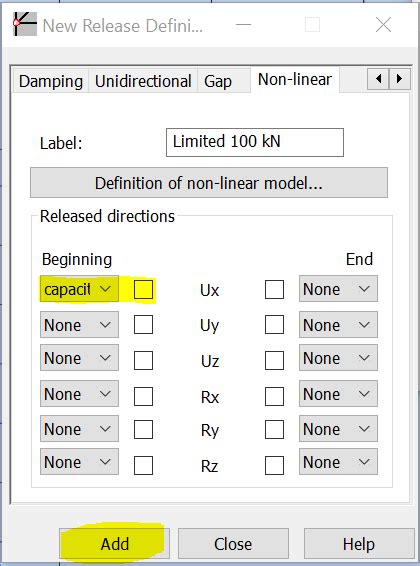Click the release definition window icon
This screenshot has width=420, height=566.
pyautogui.click(x=25, y=24)
